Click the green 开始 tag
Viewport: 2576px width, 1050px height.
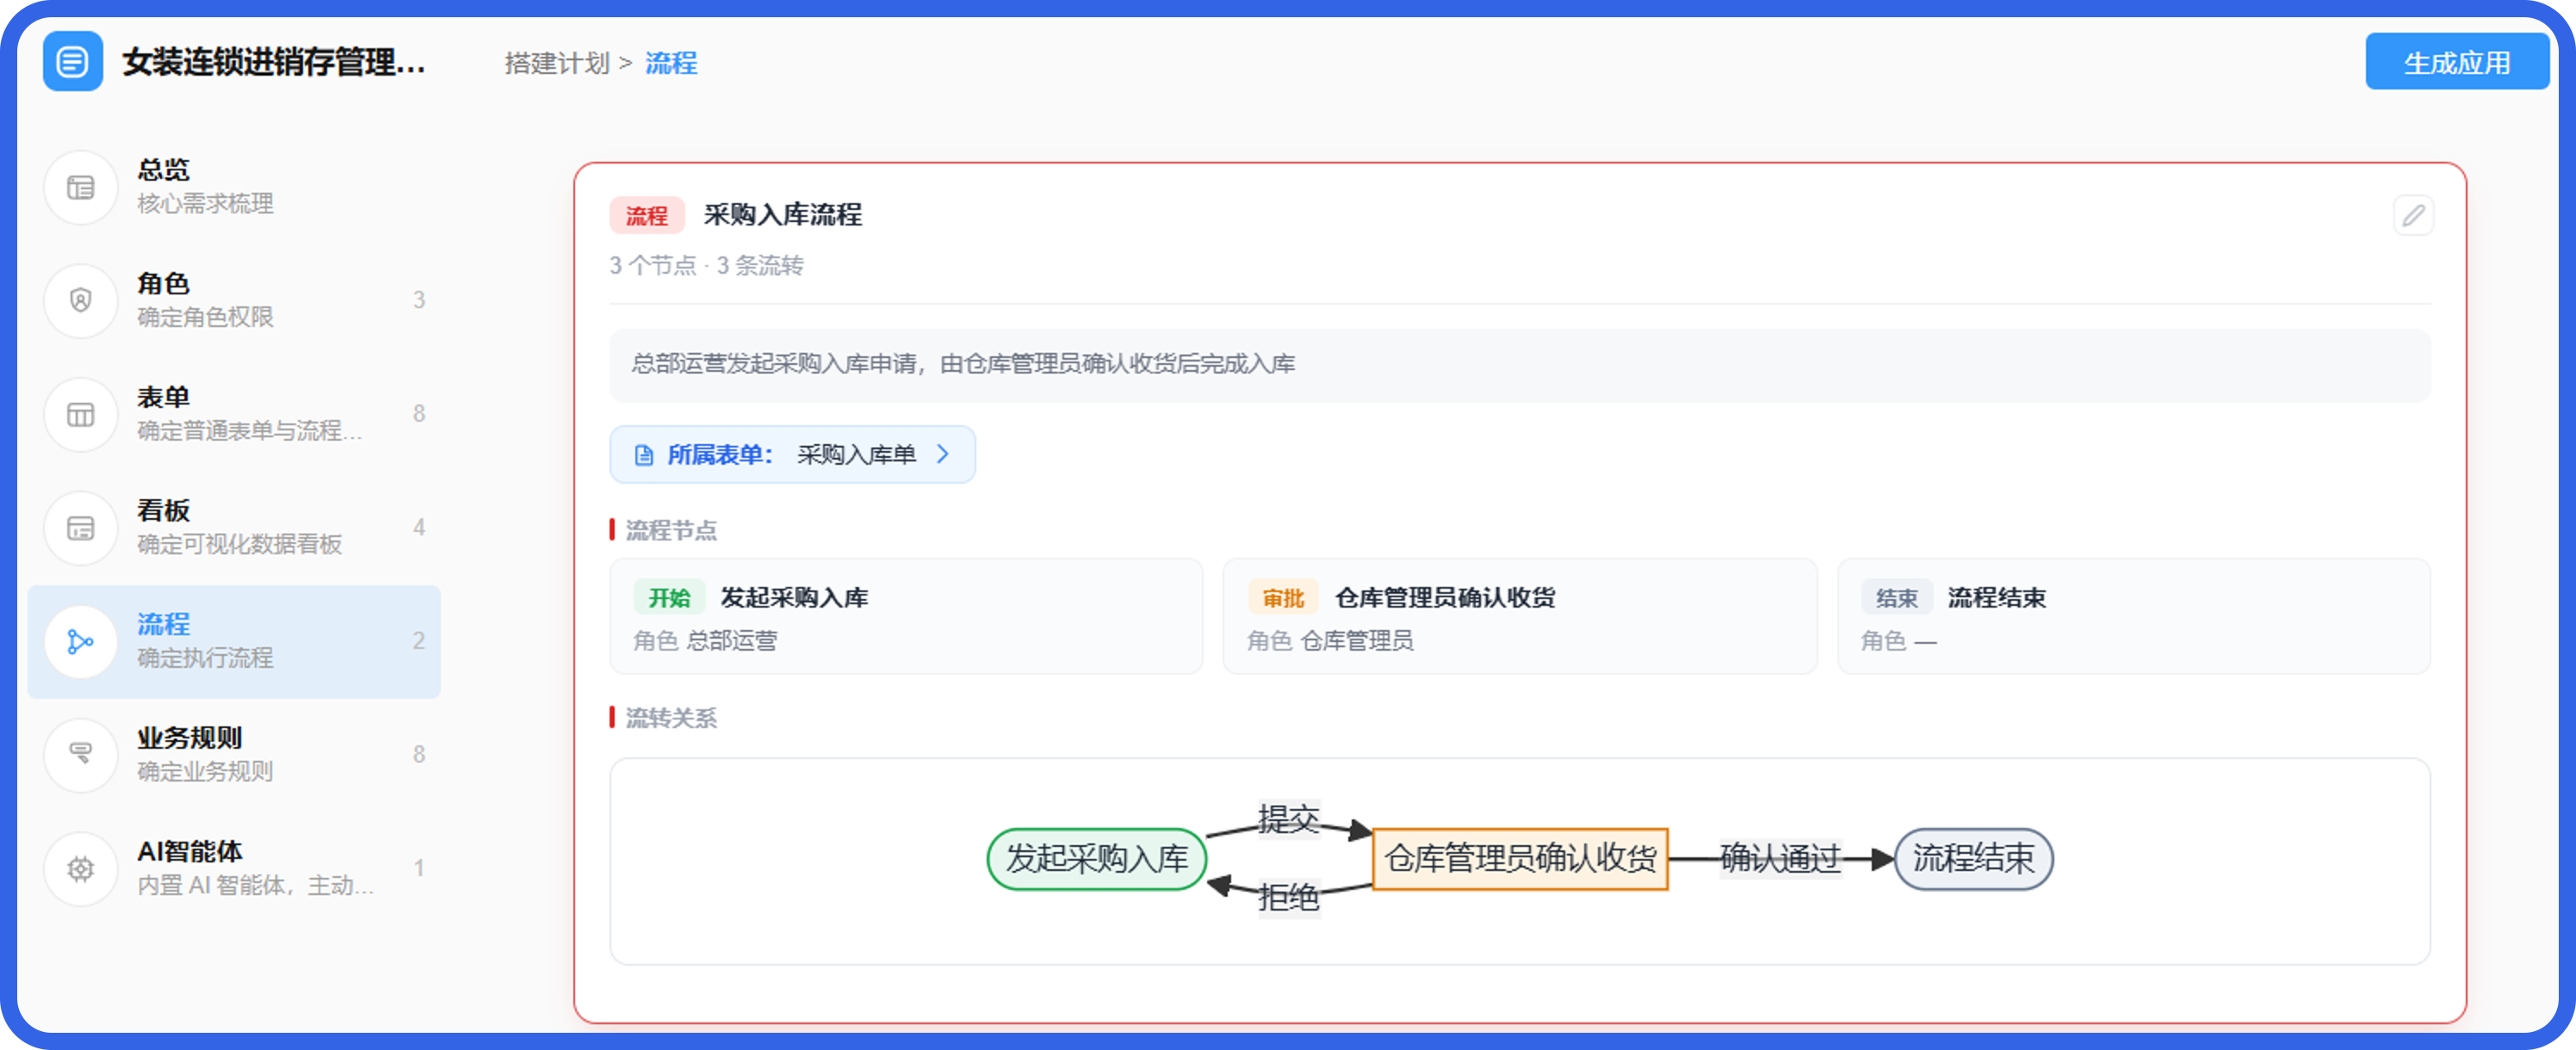click(669, 598)
